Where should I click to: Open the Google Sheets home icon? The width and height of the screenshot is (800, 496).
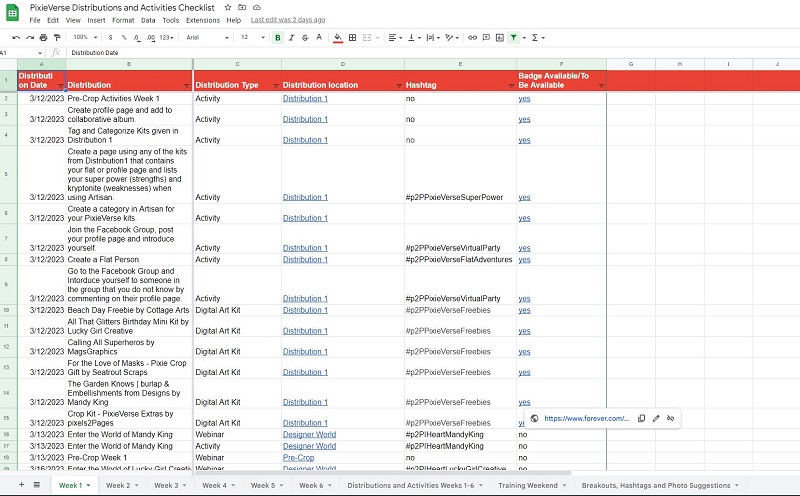[12, 13]
